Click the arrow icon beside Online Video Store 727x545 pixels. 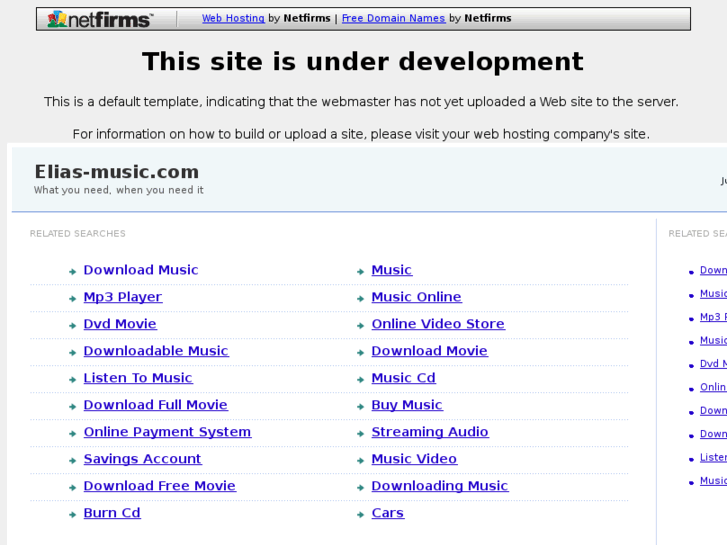(x=361, y=326)
